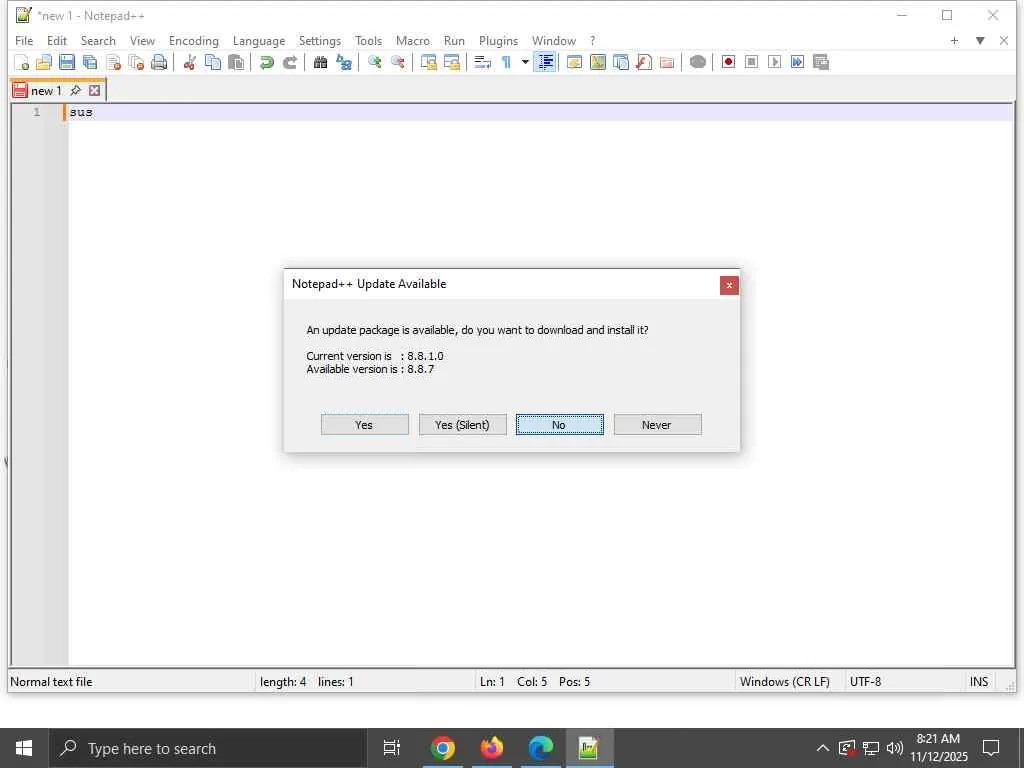Click No to decline the update

560,424
